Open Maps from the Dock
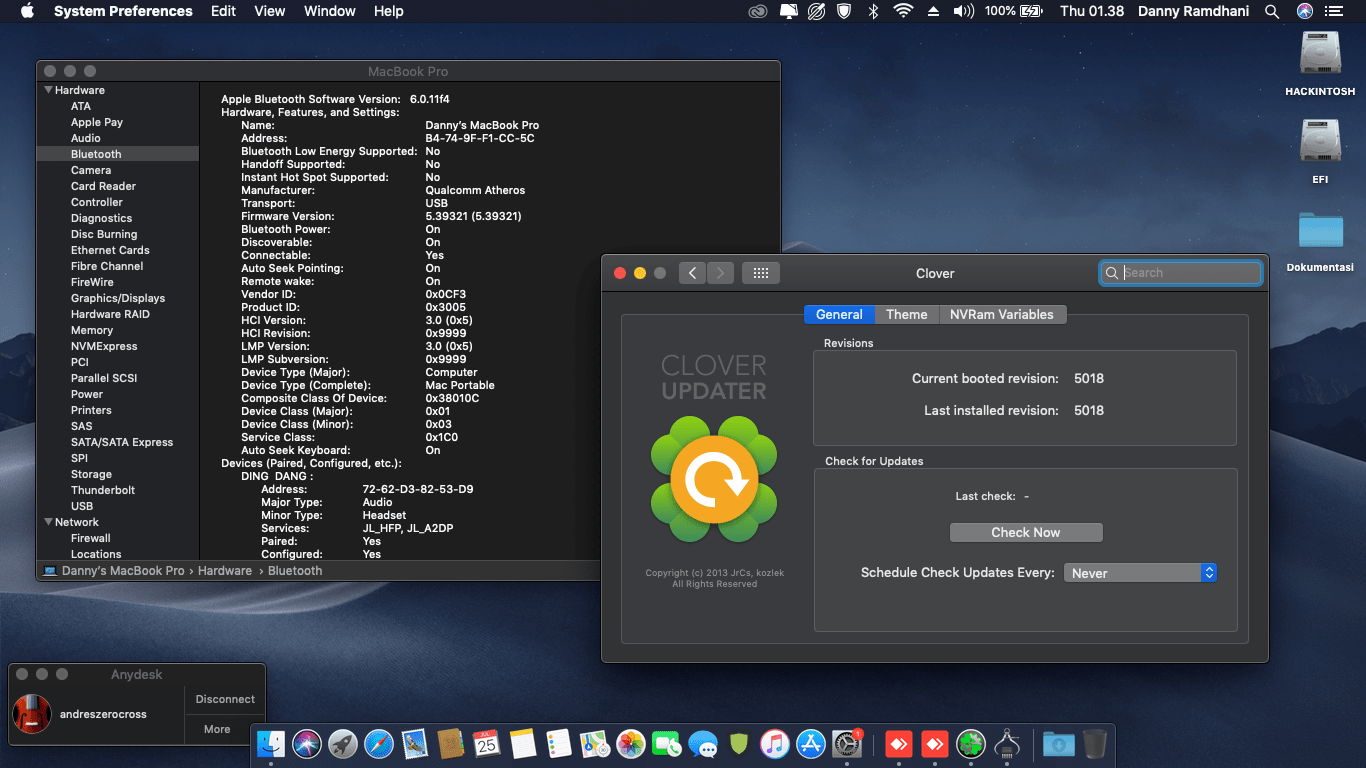This screenshot has height=768, width=1366. pyautogui.click(x=595, y=744)
